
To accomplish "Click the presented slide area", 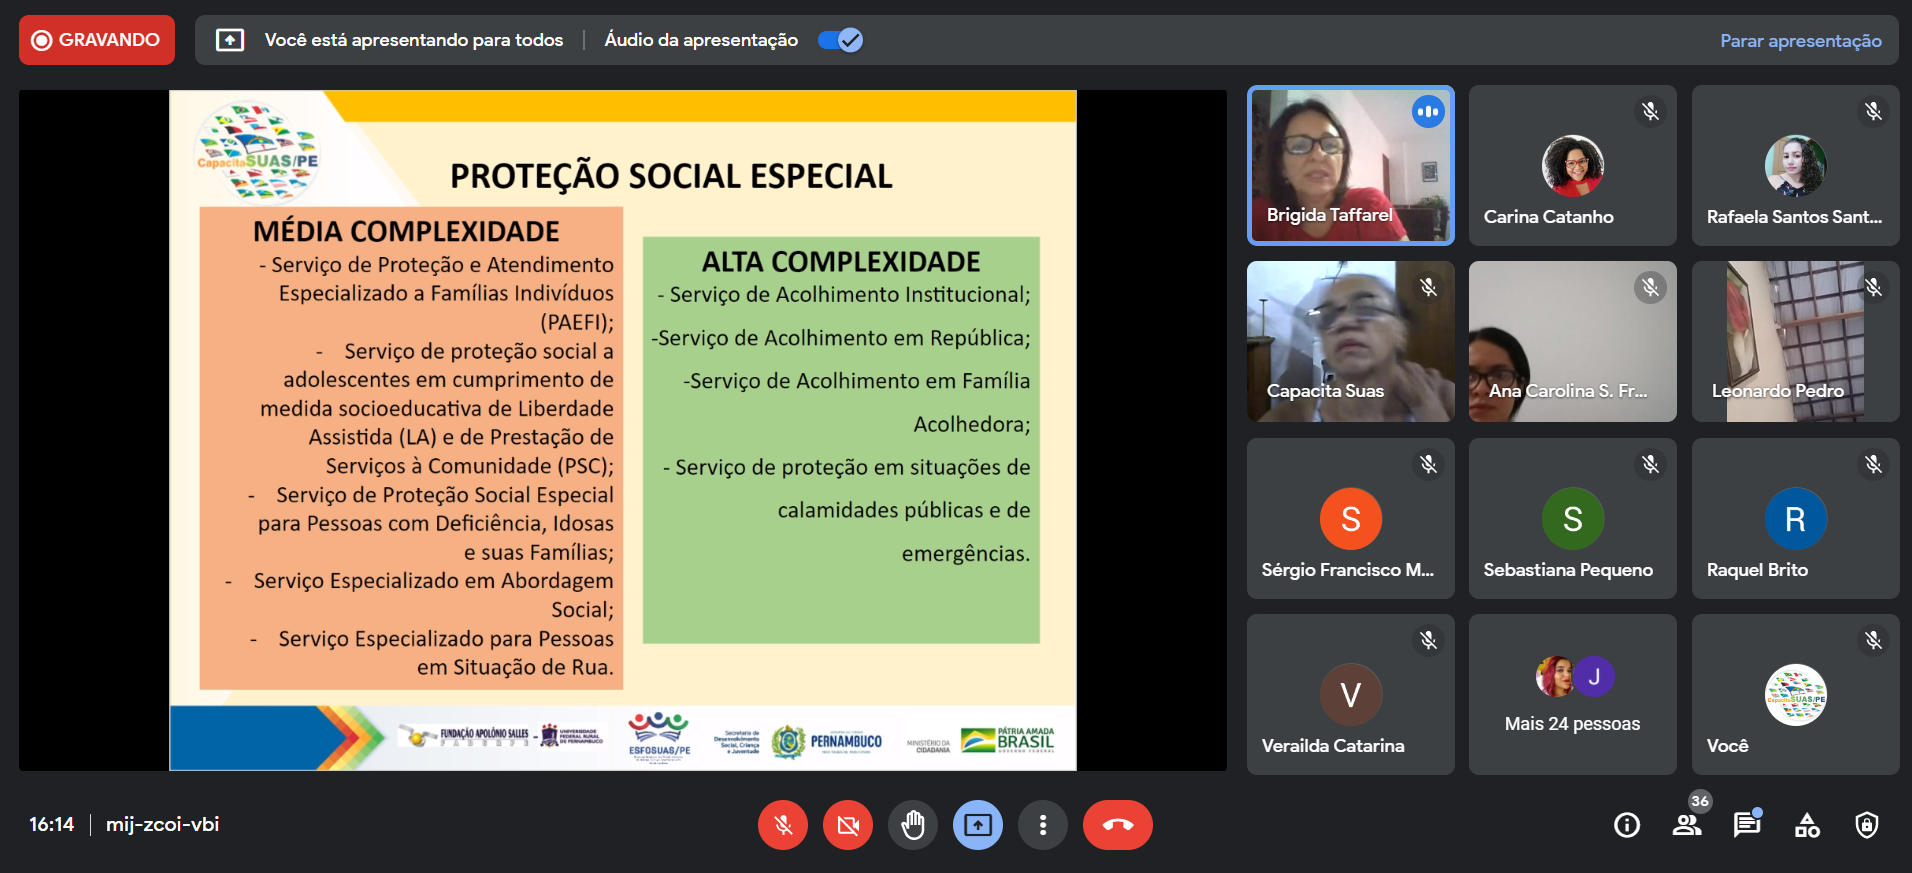I will pyautogui.click(x=622, y=430).
